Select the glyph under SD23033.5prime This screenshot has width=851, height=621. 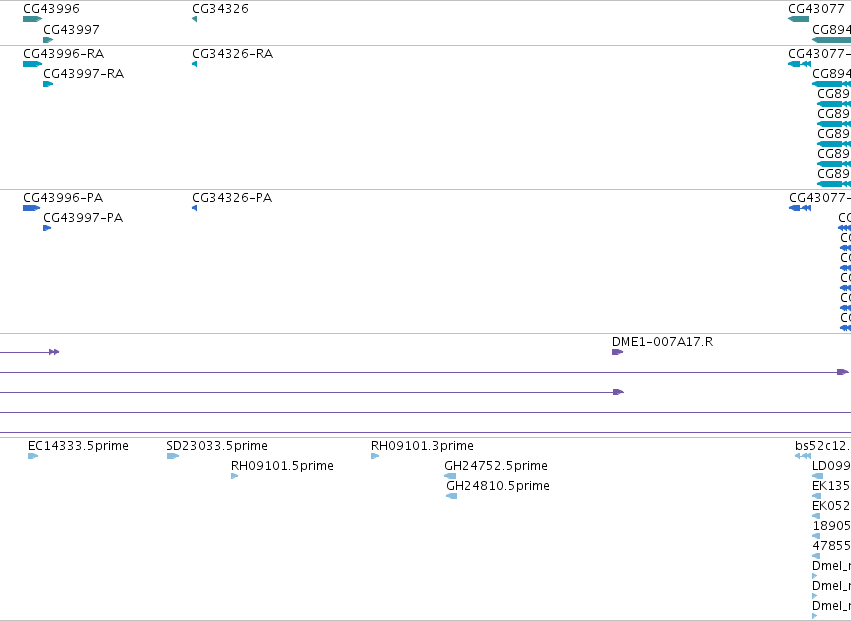tap(173, 456)
